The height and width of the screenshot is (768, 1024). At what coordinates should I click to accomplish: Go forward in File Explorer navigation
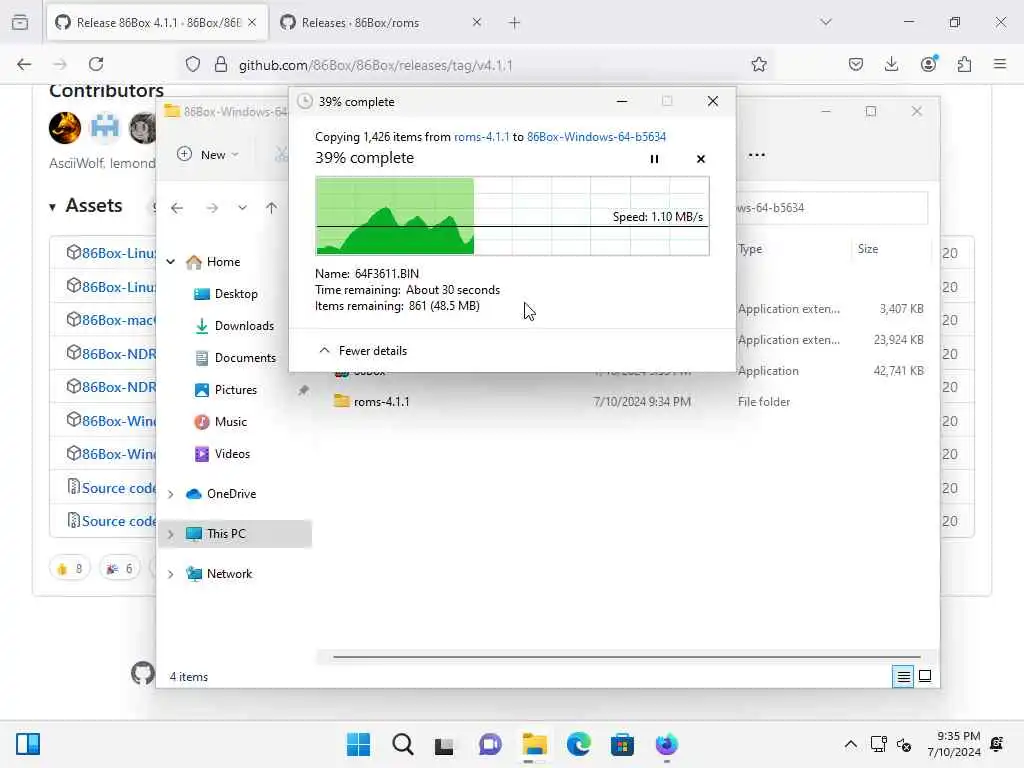click(x=212, y=208)
